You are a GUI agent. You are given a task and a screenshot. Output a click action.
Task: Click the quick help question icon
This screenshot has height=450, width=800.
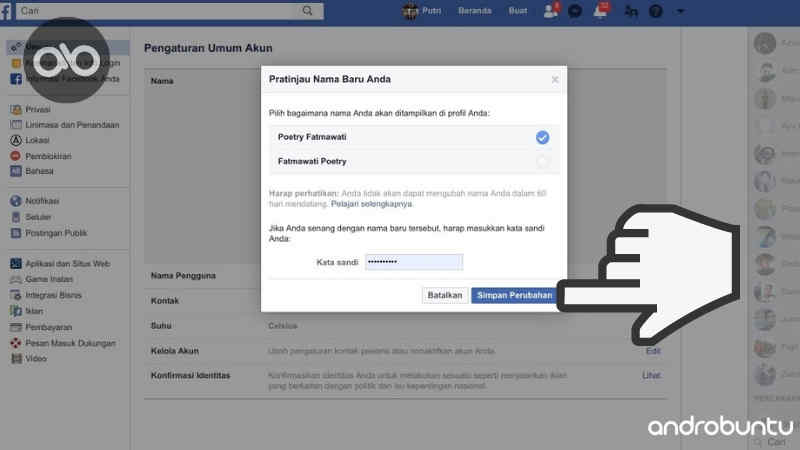656,11
